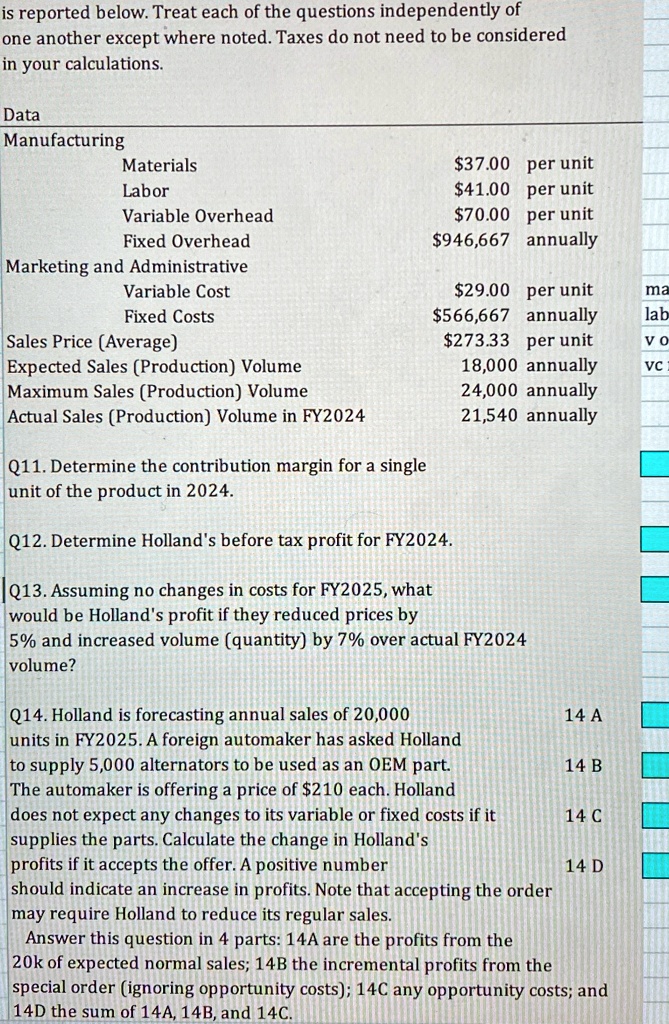Click the Manufacturing label cell
Viewport: 669px width, 1024px height.
(x=64, y=140)
